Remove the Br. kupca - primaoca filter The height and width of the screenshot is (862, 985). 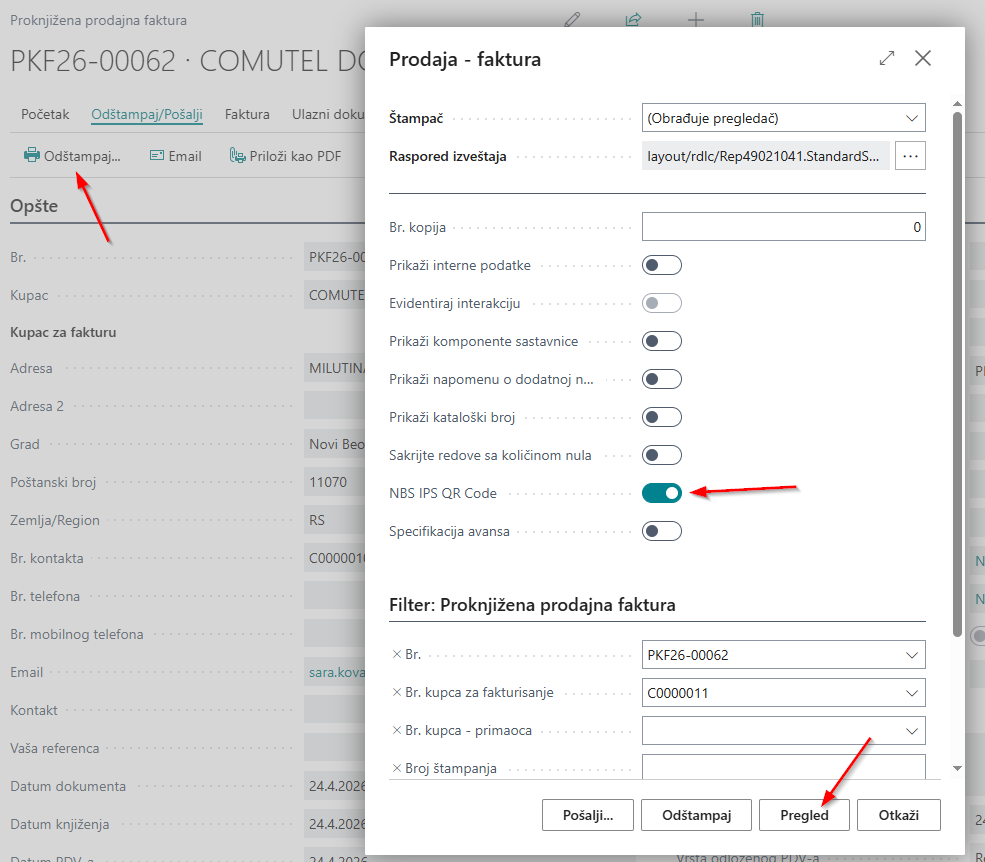396,730
